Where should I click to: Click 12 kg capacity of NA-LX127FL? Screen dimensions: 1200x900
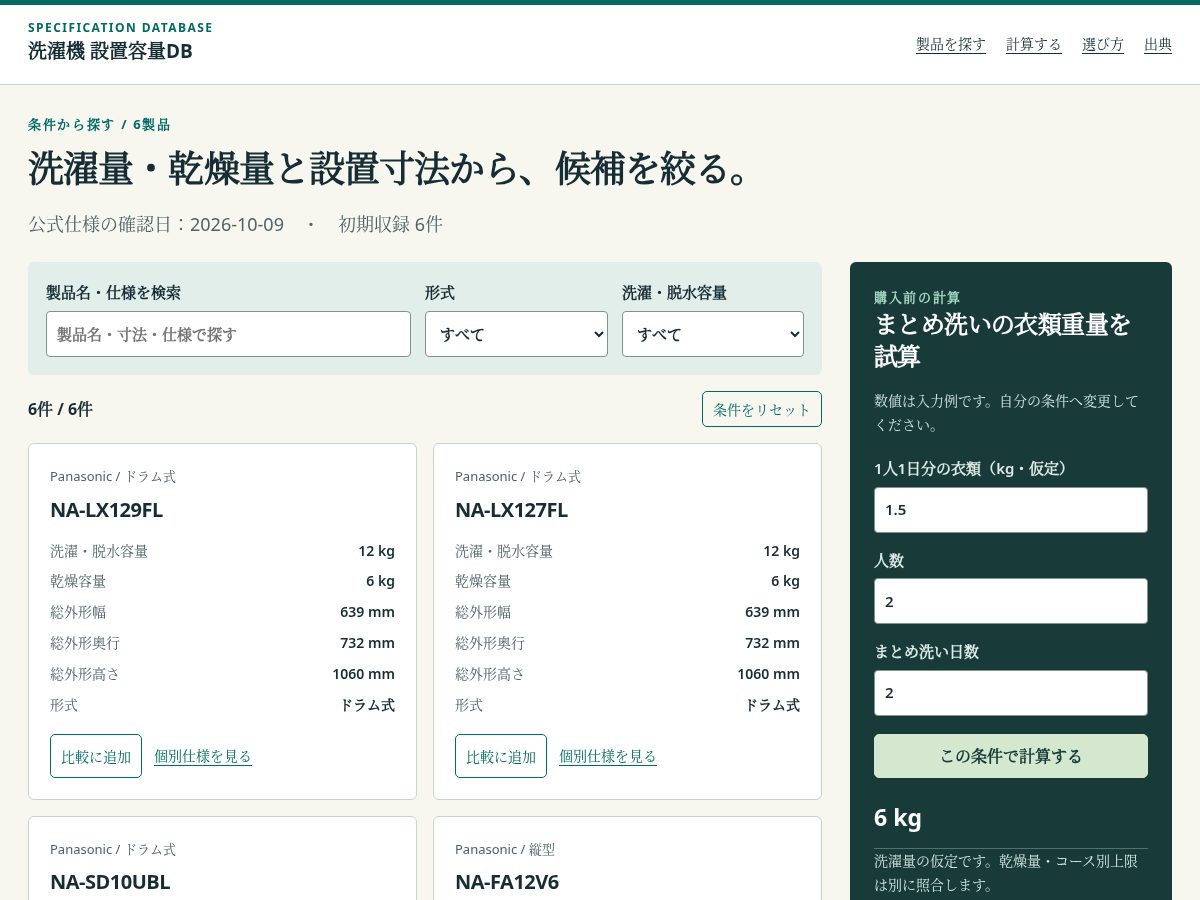tap(781, 551)
